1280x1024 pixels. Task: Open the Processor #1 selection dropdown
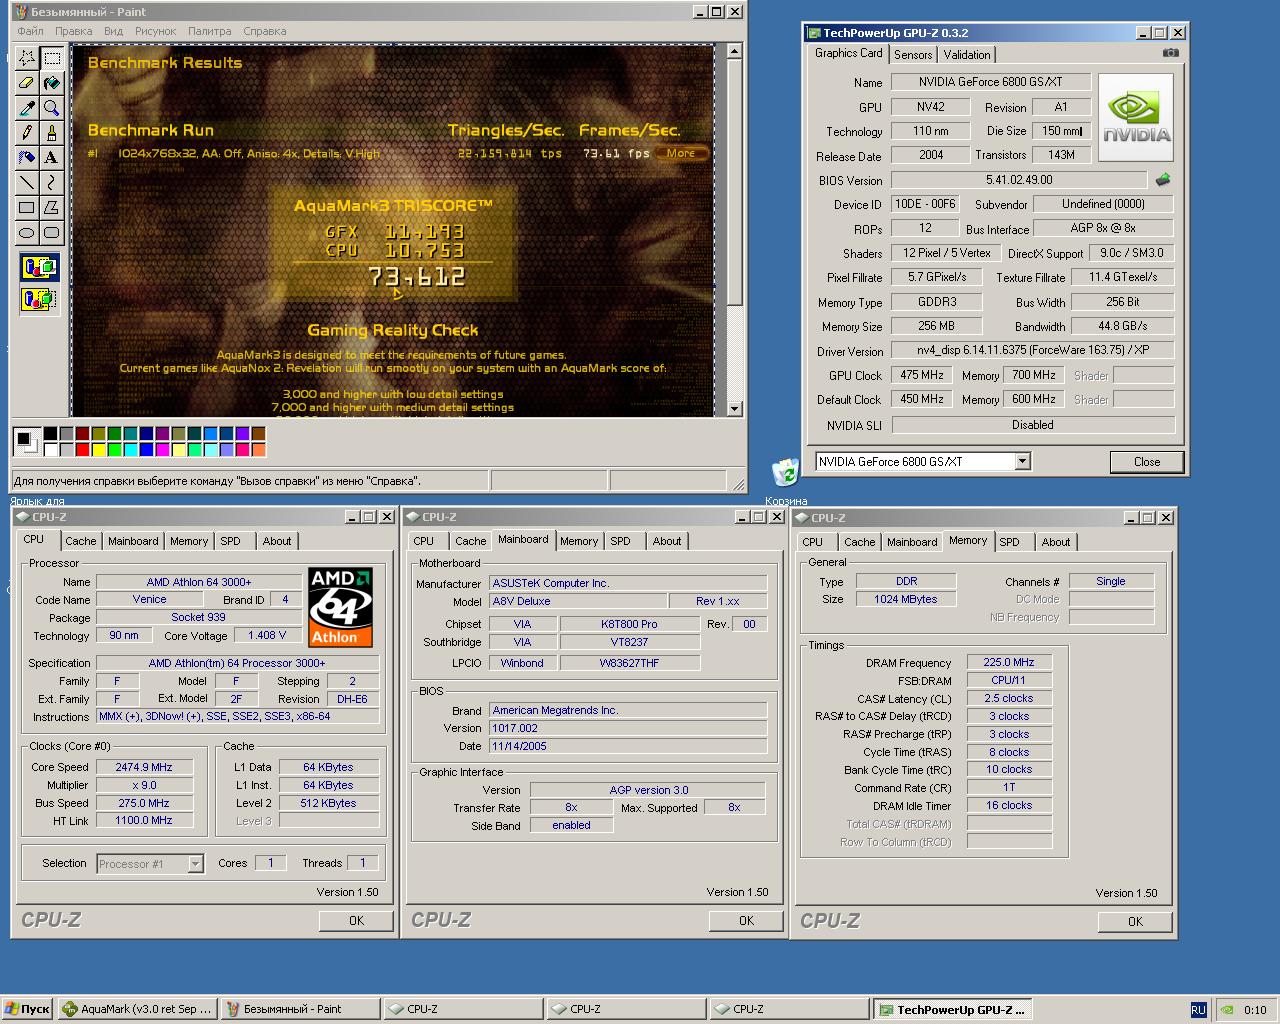tap(196, 864)
